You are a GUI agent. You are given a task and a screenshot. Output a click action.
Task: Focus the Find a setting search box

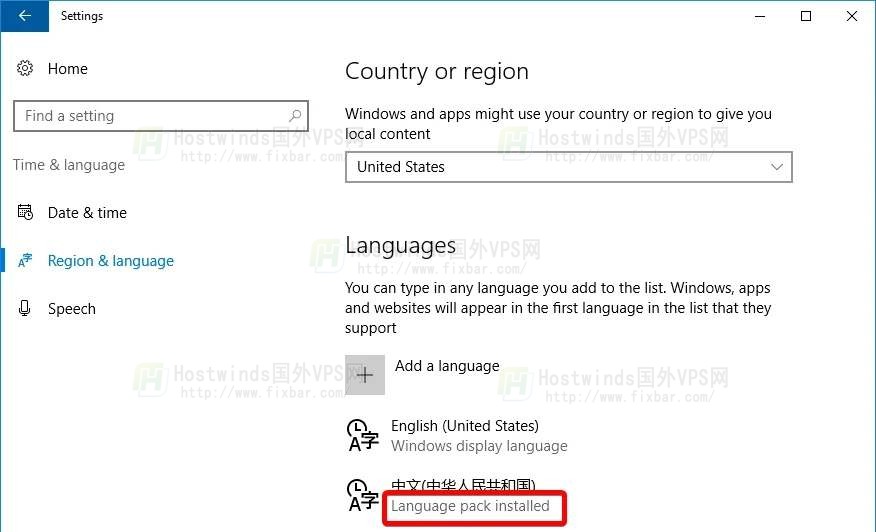pyautogui.click(x=161, y=116)
